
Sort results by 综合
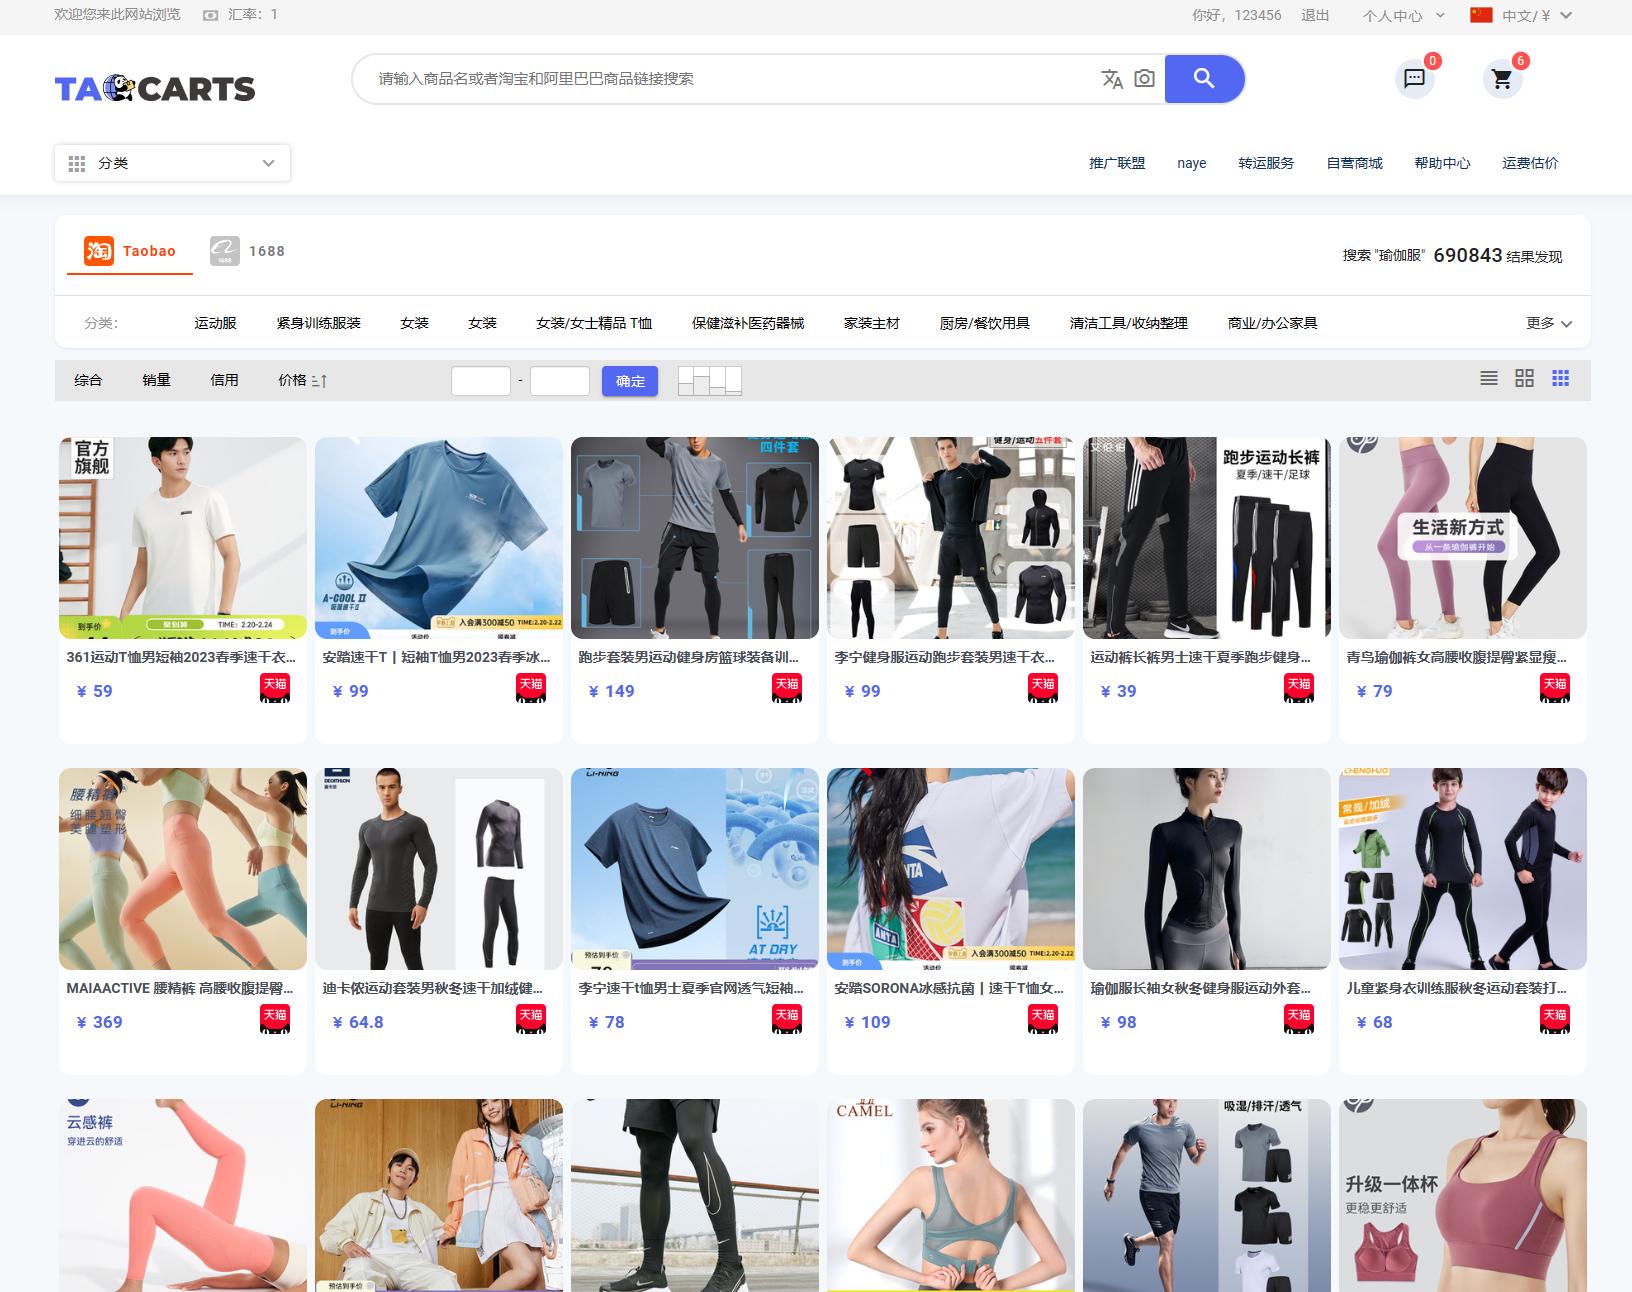88,380
